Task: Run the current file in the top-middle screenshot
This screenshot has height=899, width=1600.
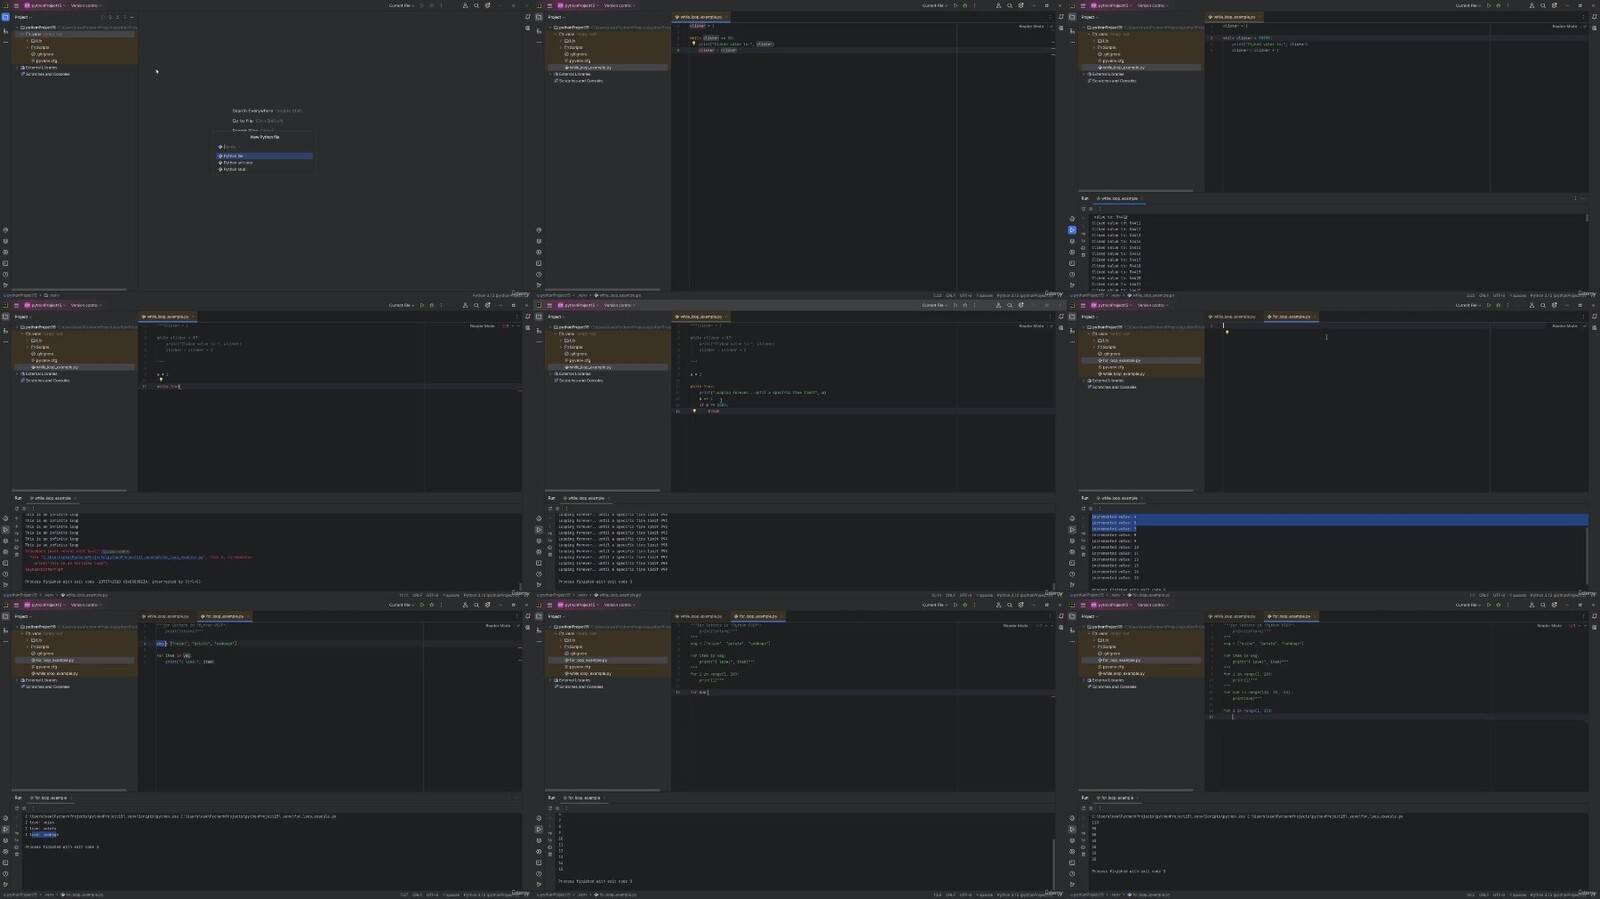Action: [955, 5]
